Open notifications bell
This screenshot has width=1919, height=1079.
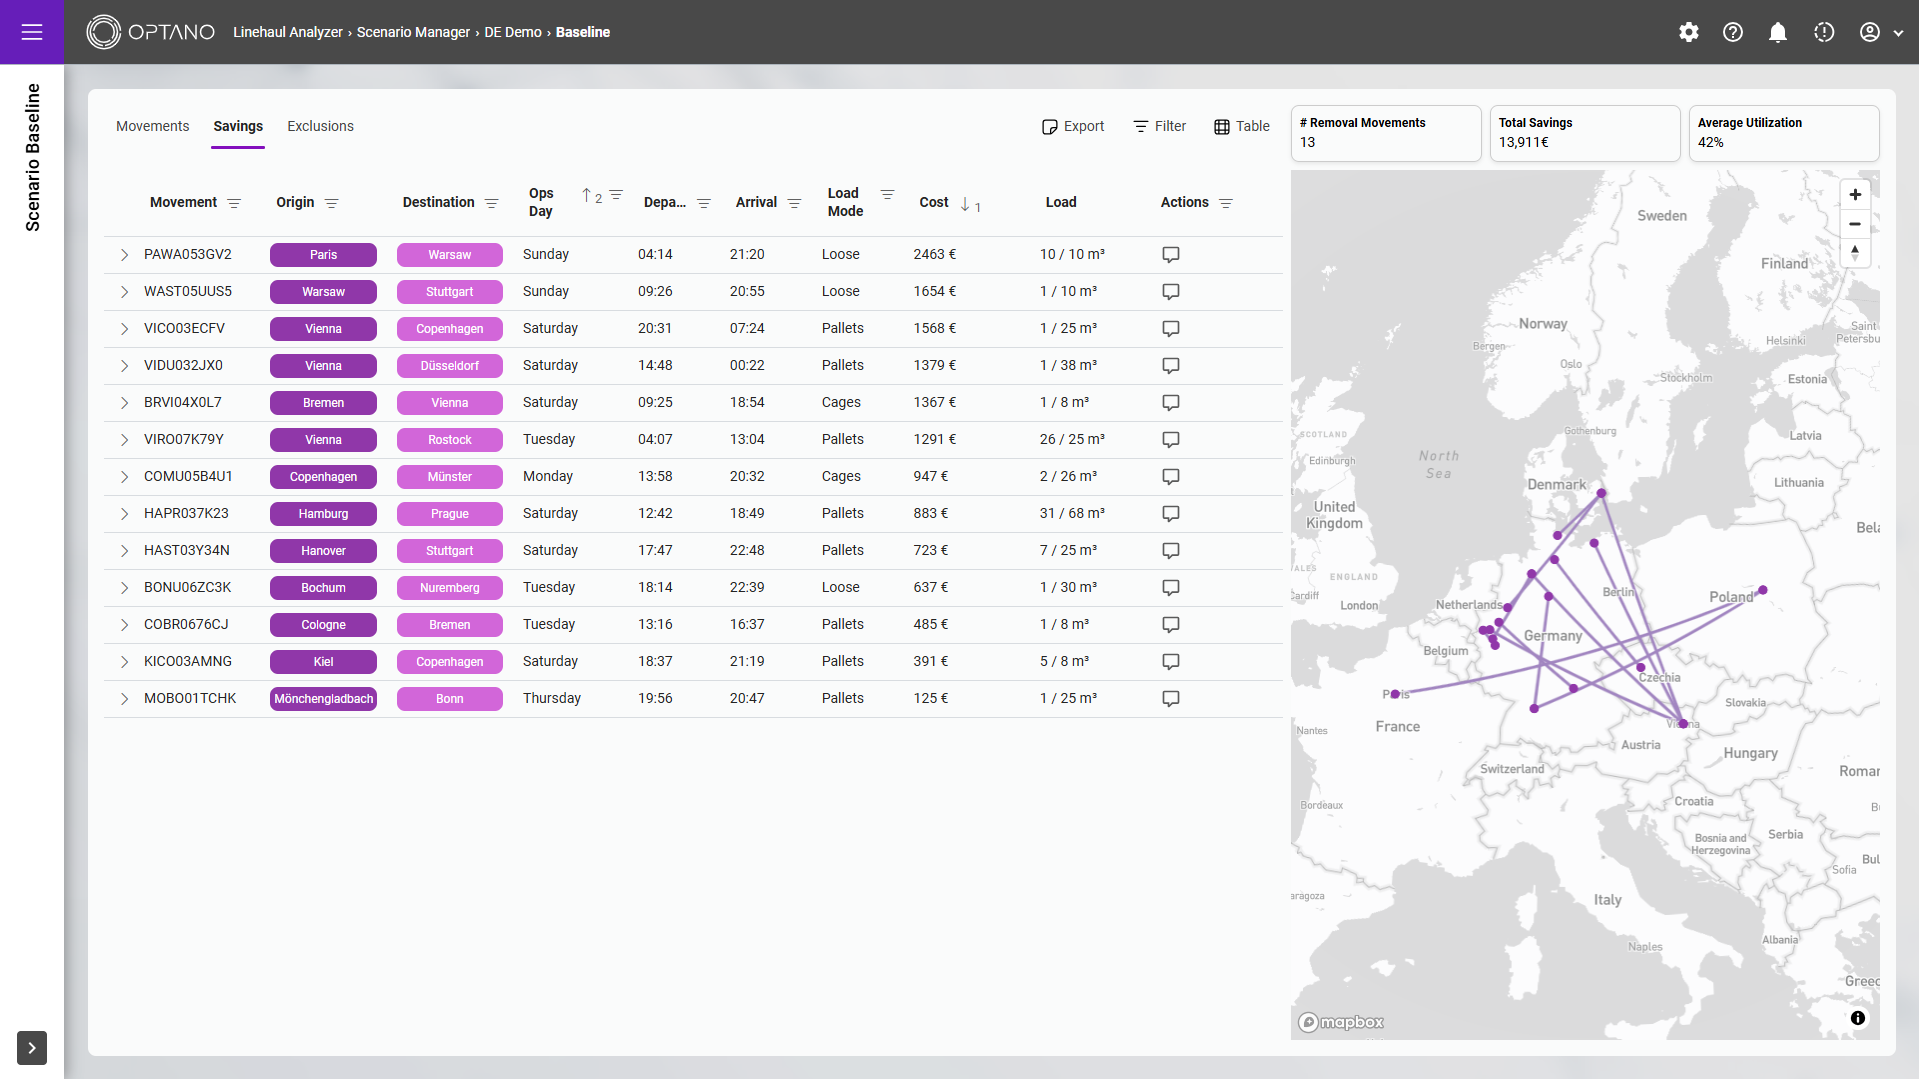click(1777, 32)
